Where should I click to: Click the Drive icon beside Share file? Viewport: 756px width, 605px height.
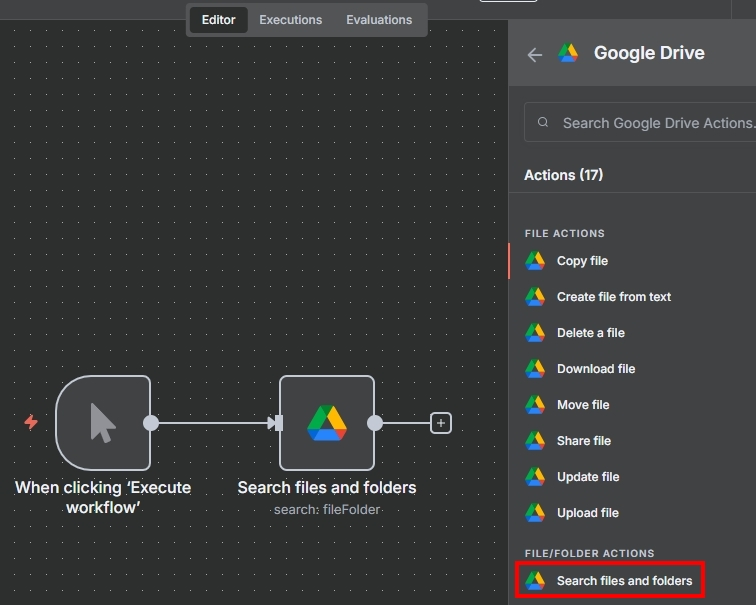click(x=535, y=441)
